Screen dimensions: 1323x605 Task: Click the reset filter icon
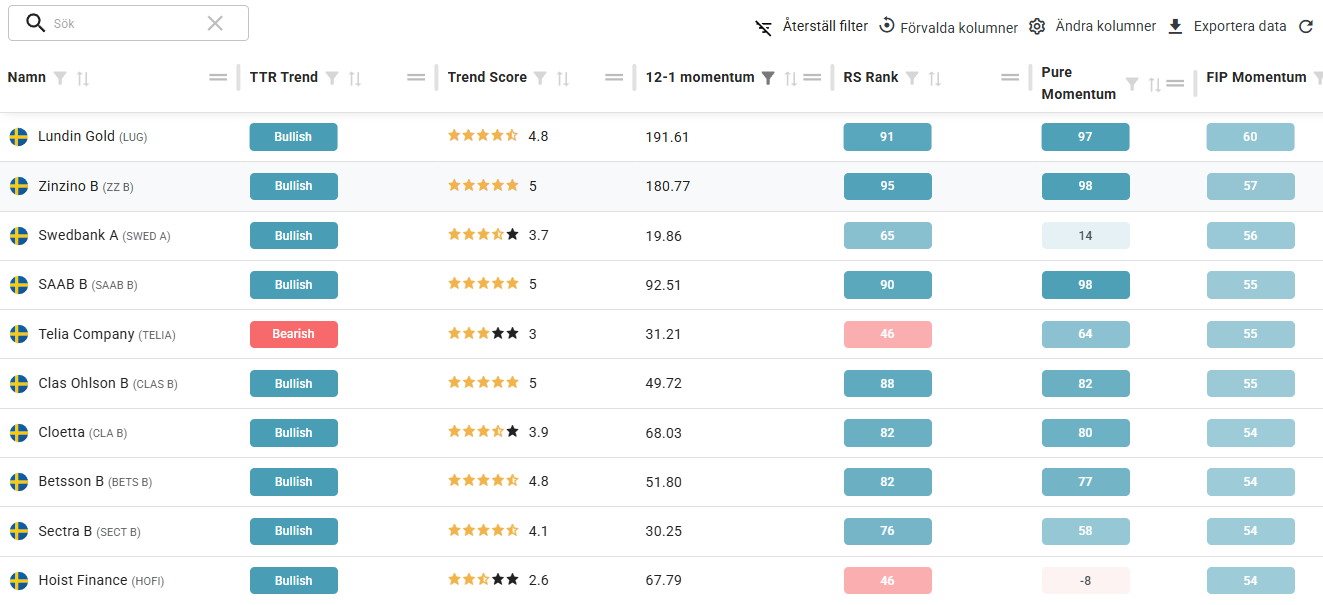pos(764,27)
